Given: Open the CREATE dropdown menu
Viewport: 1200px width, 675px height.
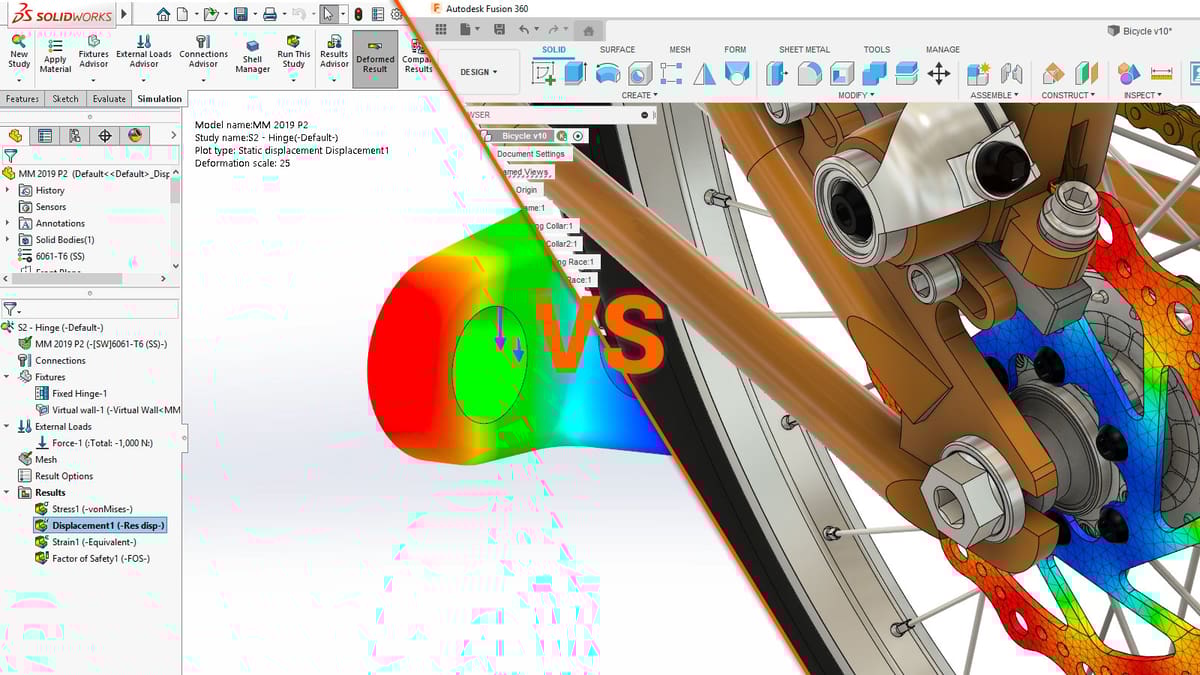Looking at the screenshot, I should 639,95.
